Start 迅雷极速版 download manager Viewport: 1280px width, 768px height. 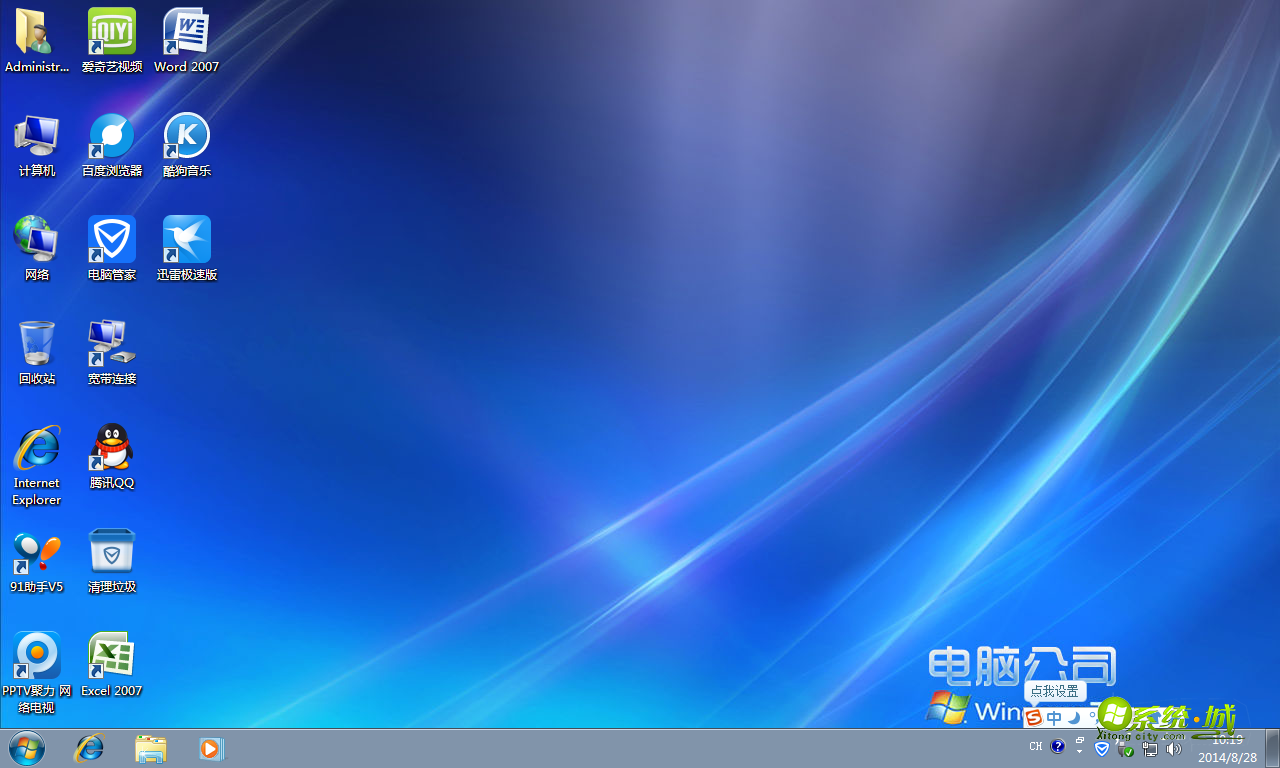pyautogui.click(x=186, y=238)
